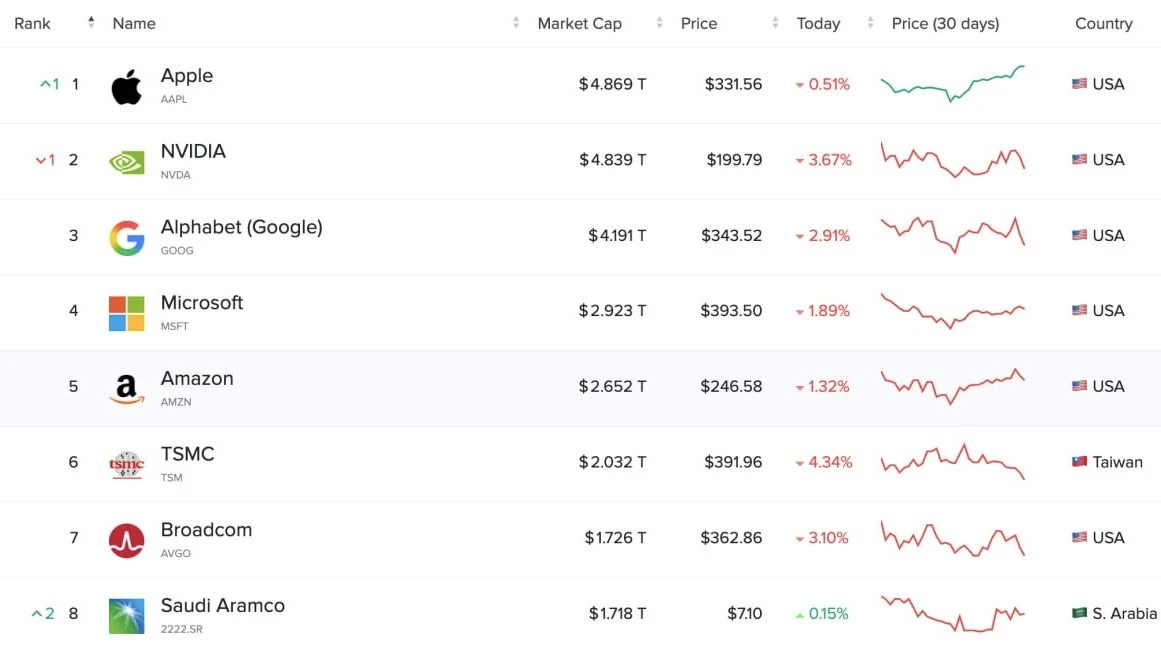Viewport: 1161px width, 653px height.
Task: Click the Google G logo icon
Action: click(127, 238)
